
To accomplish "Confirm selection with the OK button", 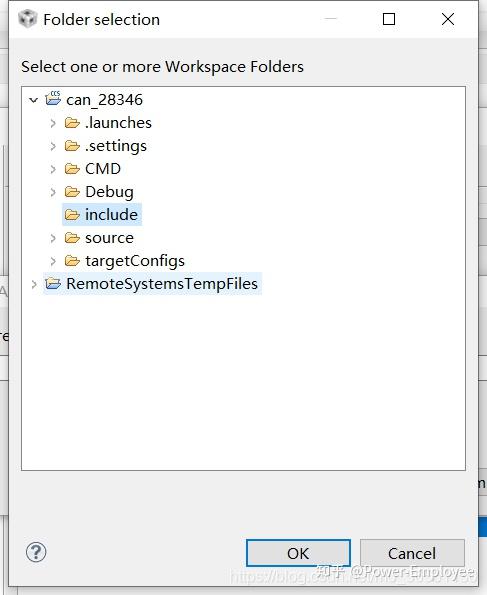I will click(298, 553).
